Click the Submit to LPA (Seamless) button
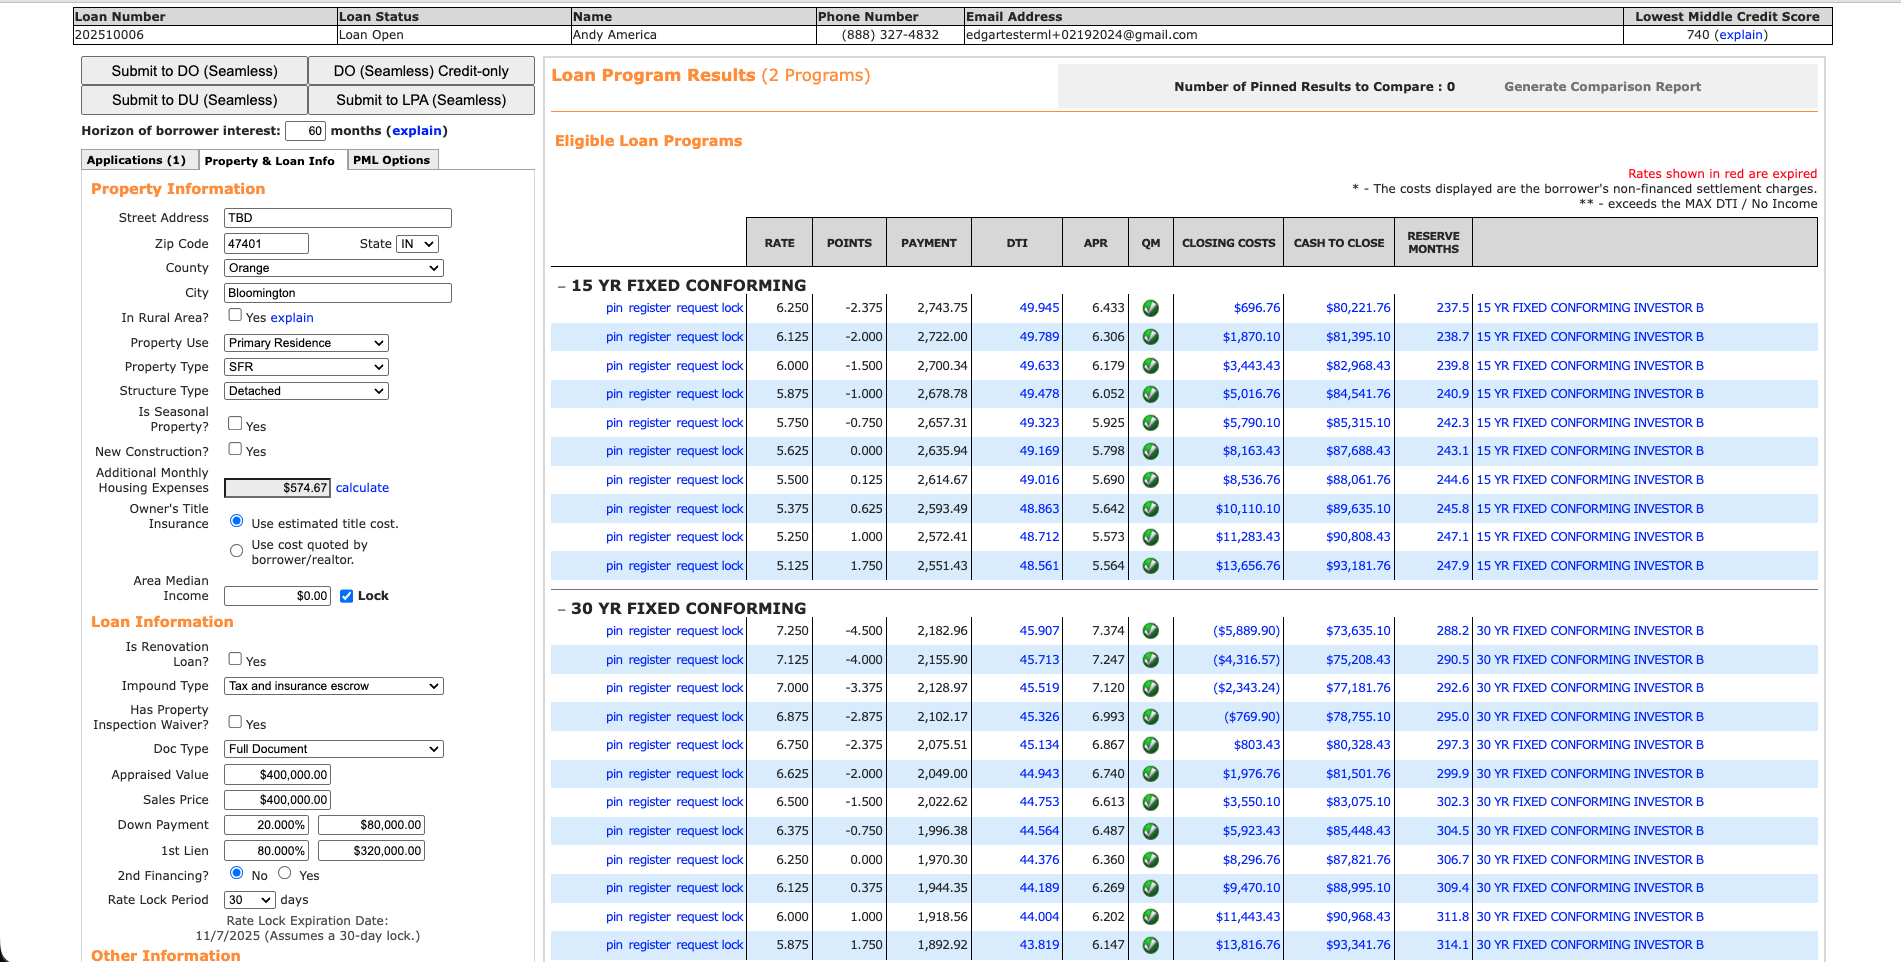This screenshot has height=962, width=1901. [x=422, y=100]
